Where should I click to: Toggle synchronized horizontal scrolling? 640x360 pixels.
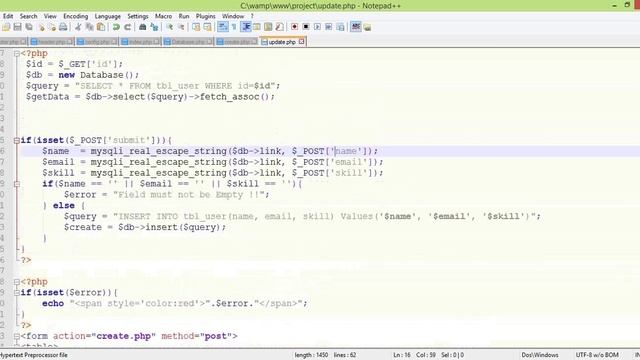[207, 27]
